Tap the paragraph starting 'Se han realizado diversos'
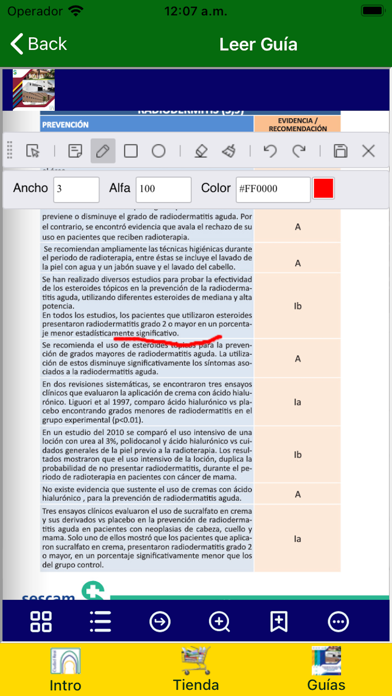 pyautogui.click(x=147, y=306)
